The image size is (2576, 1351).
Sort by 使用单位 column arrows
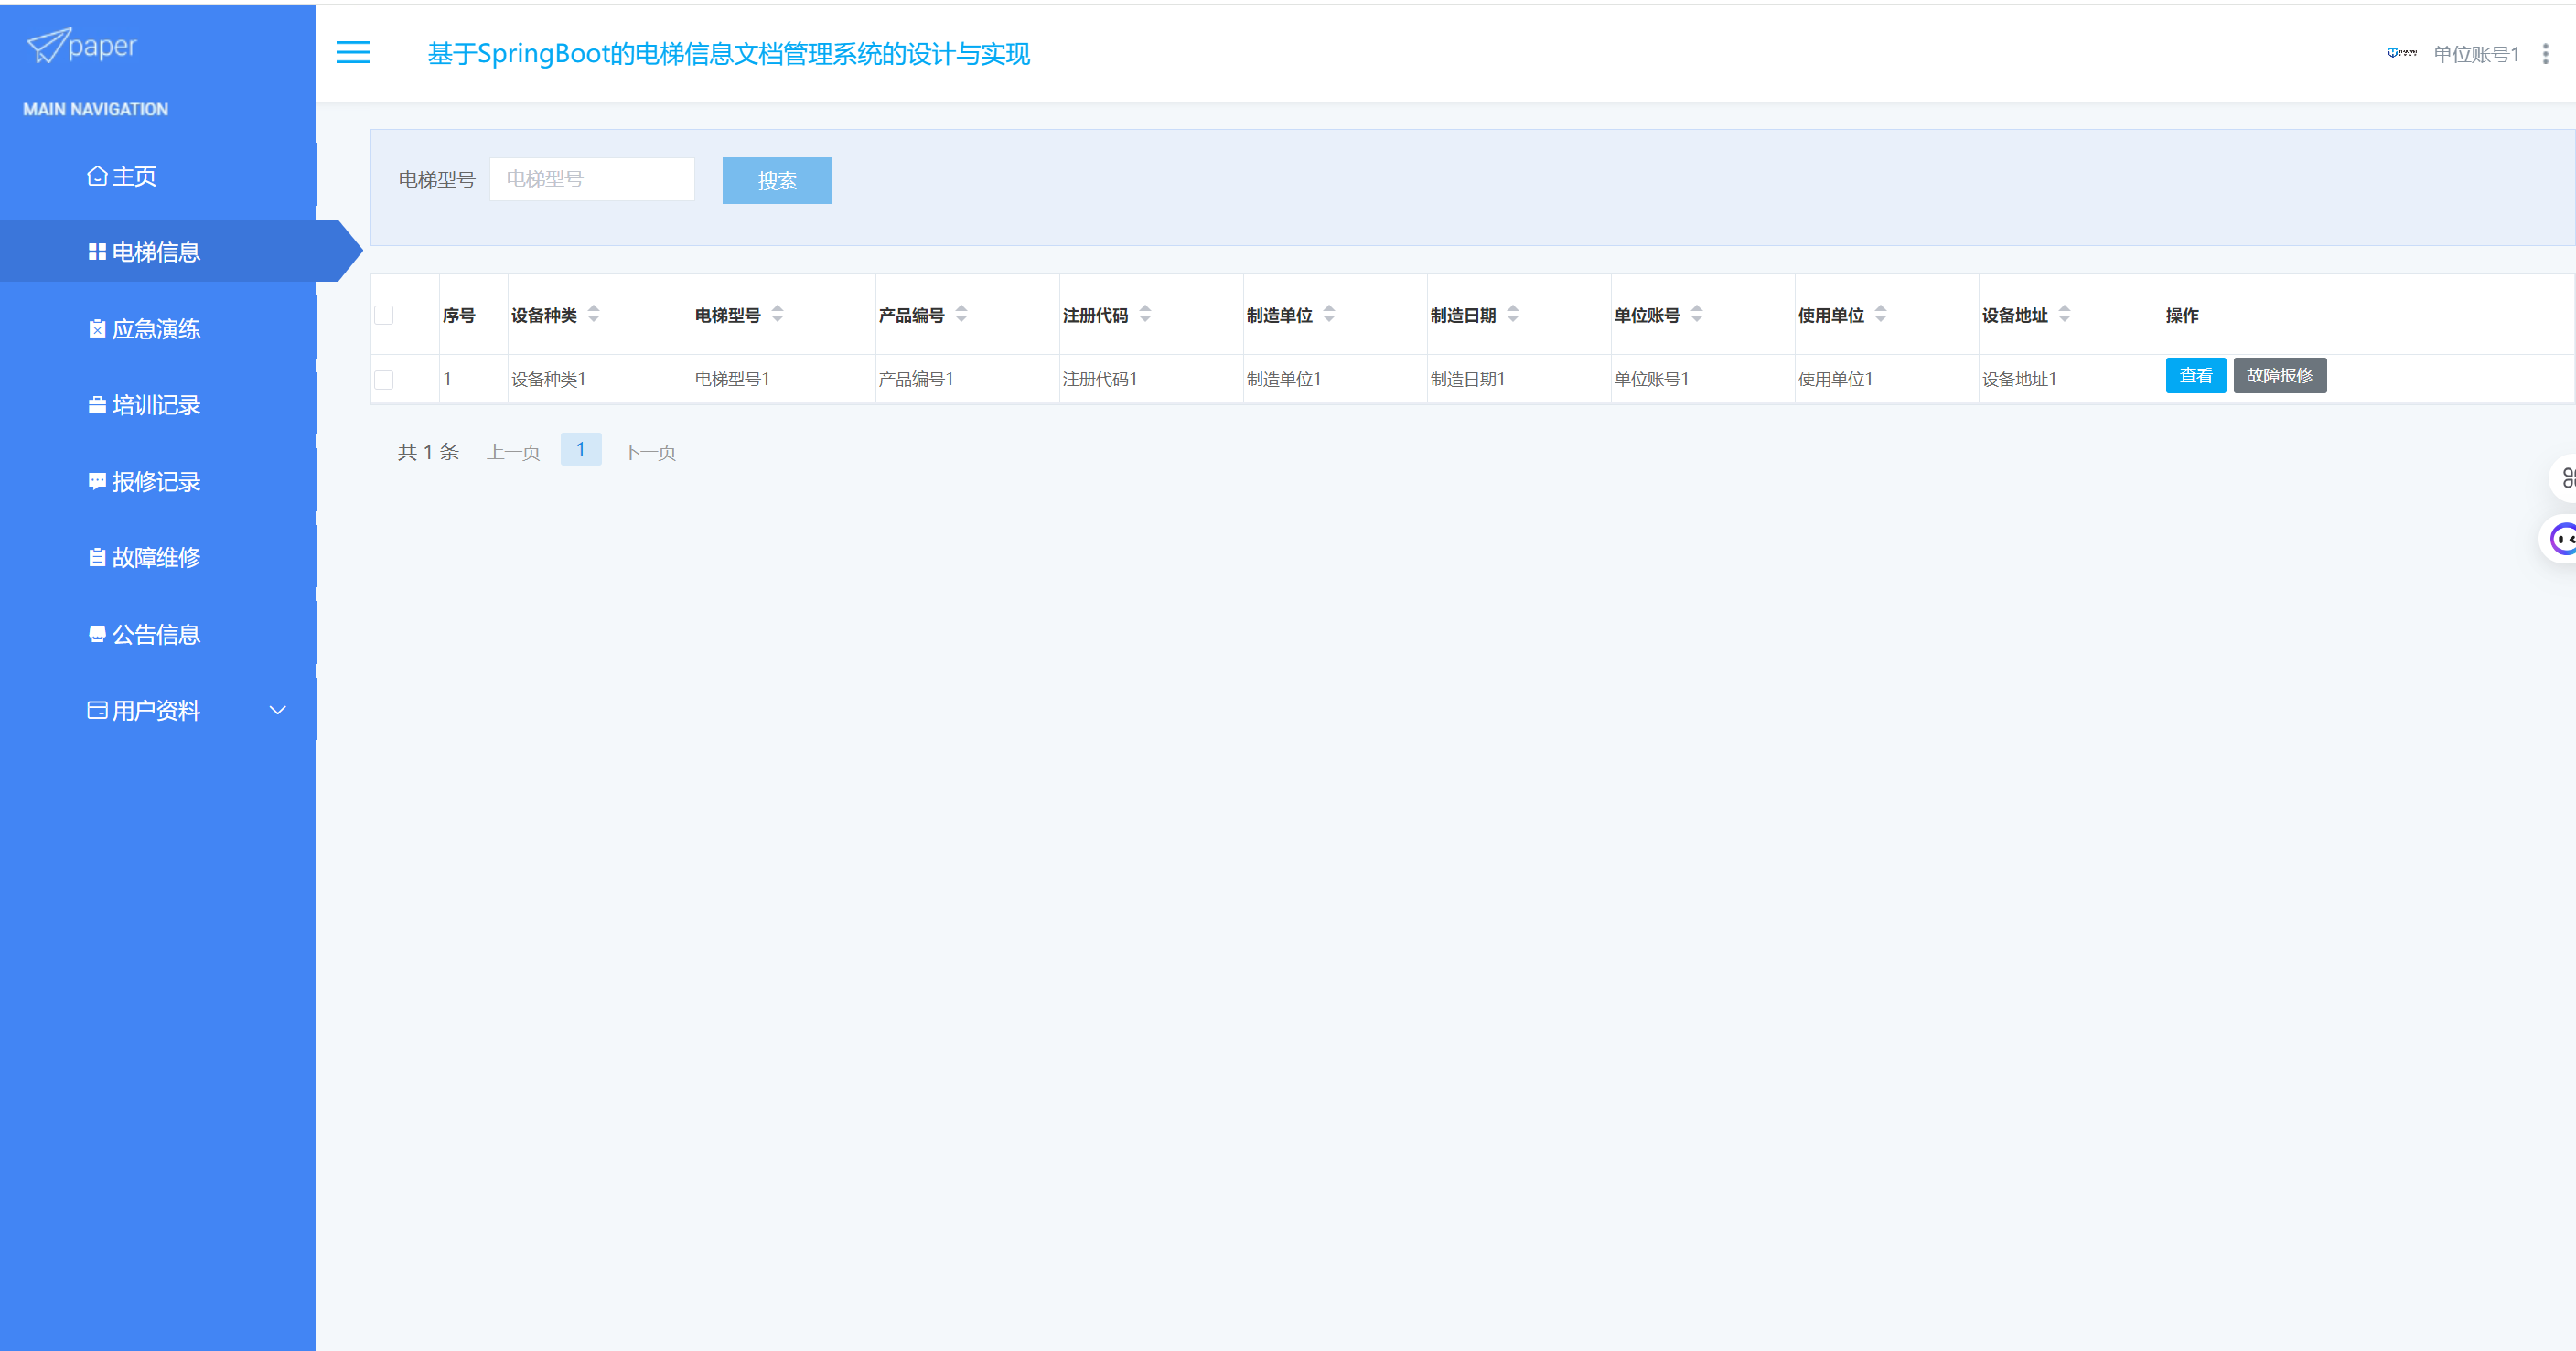(1882, 314)
